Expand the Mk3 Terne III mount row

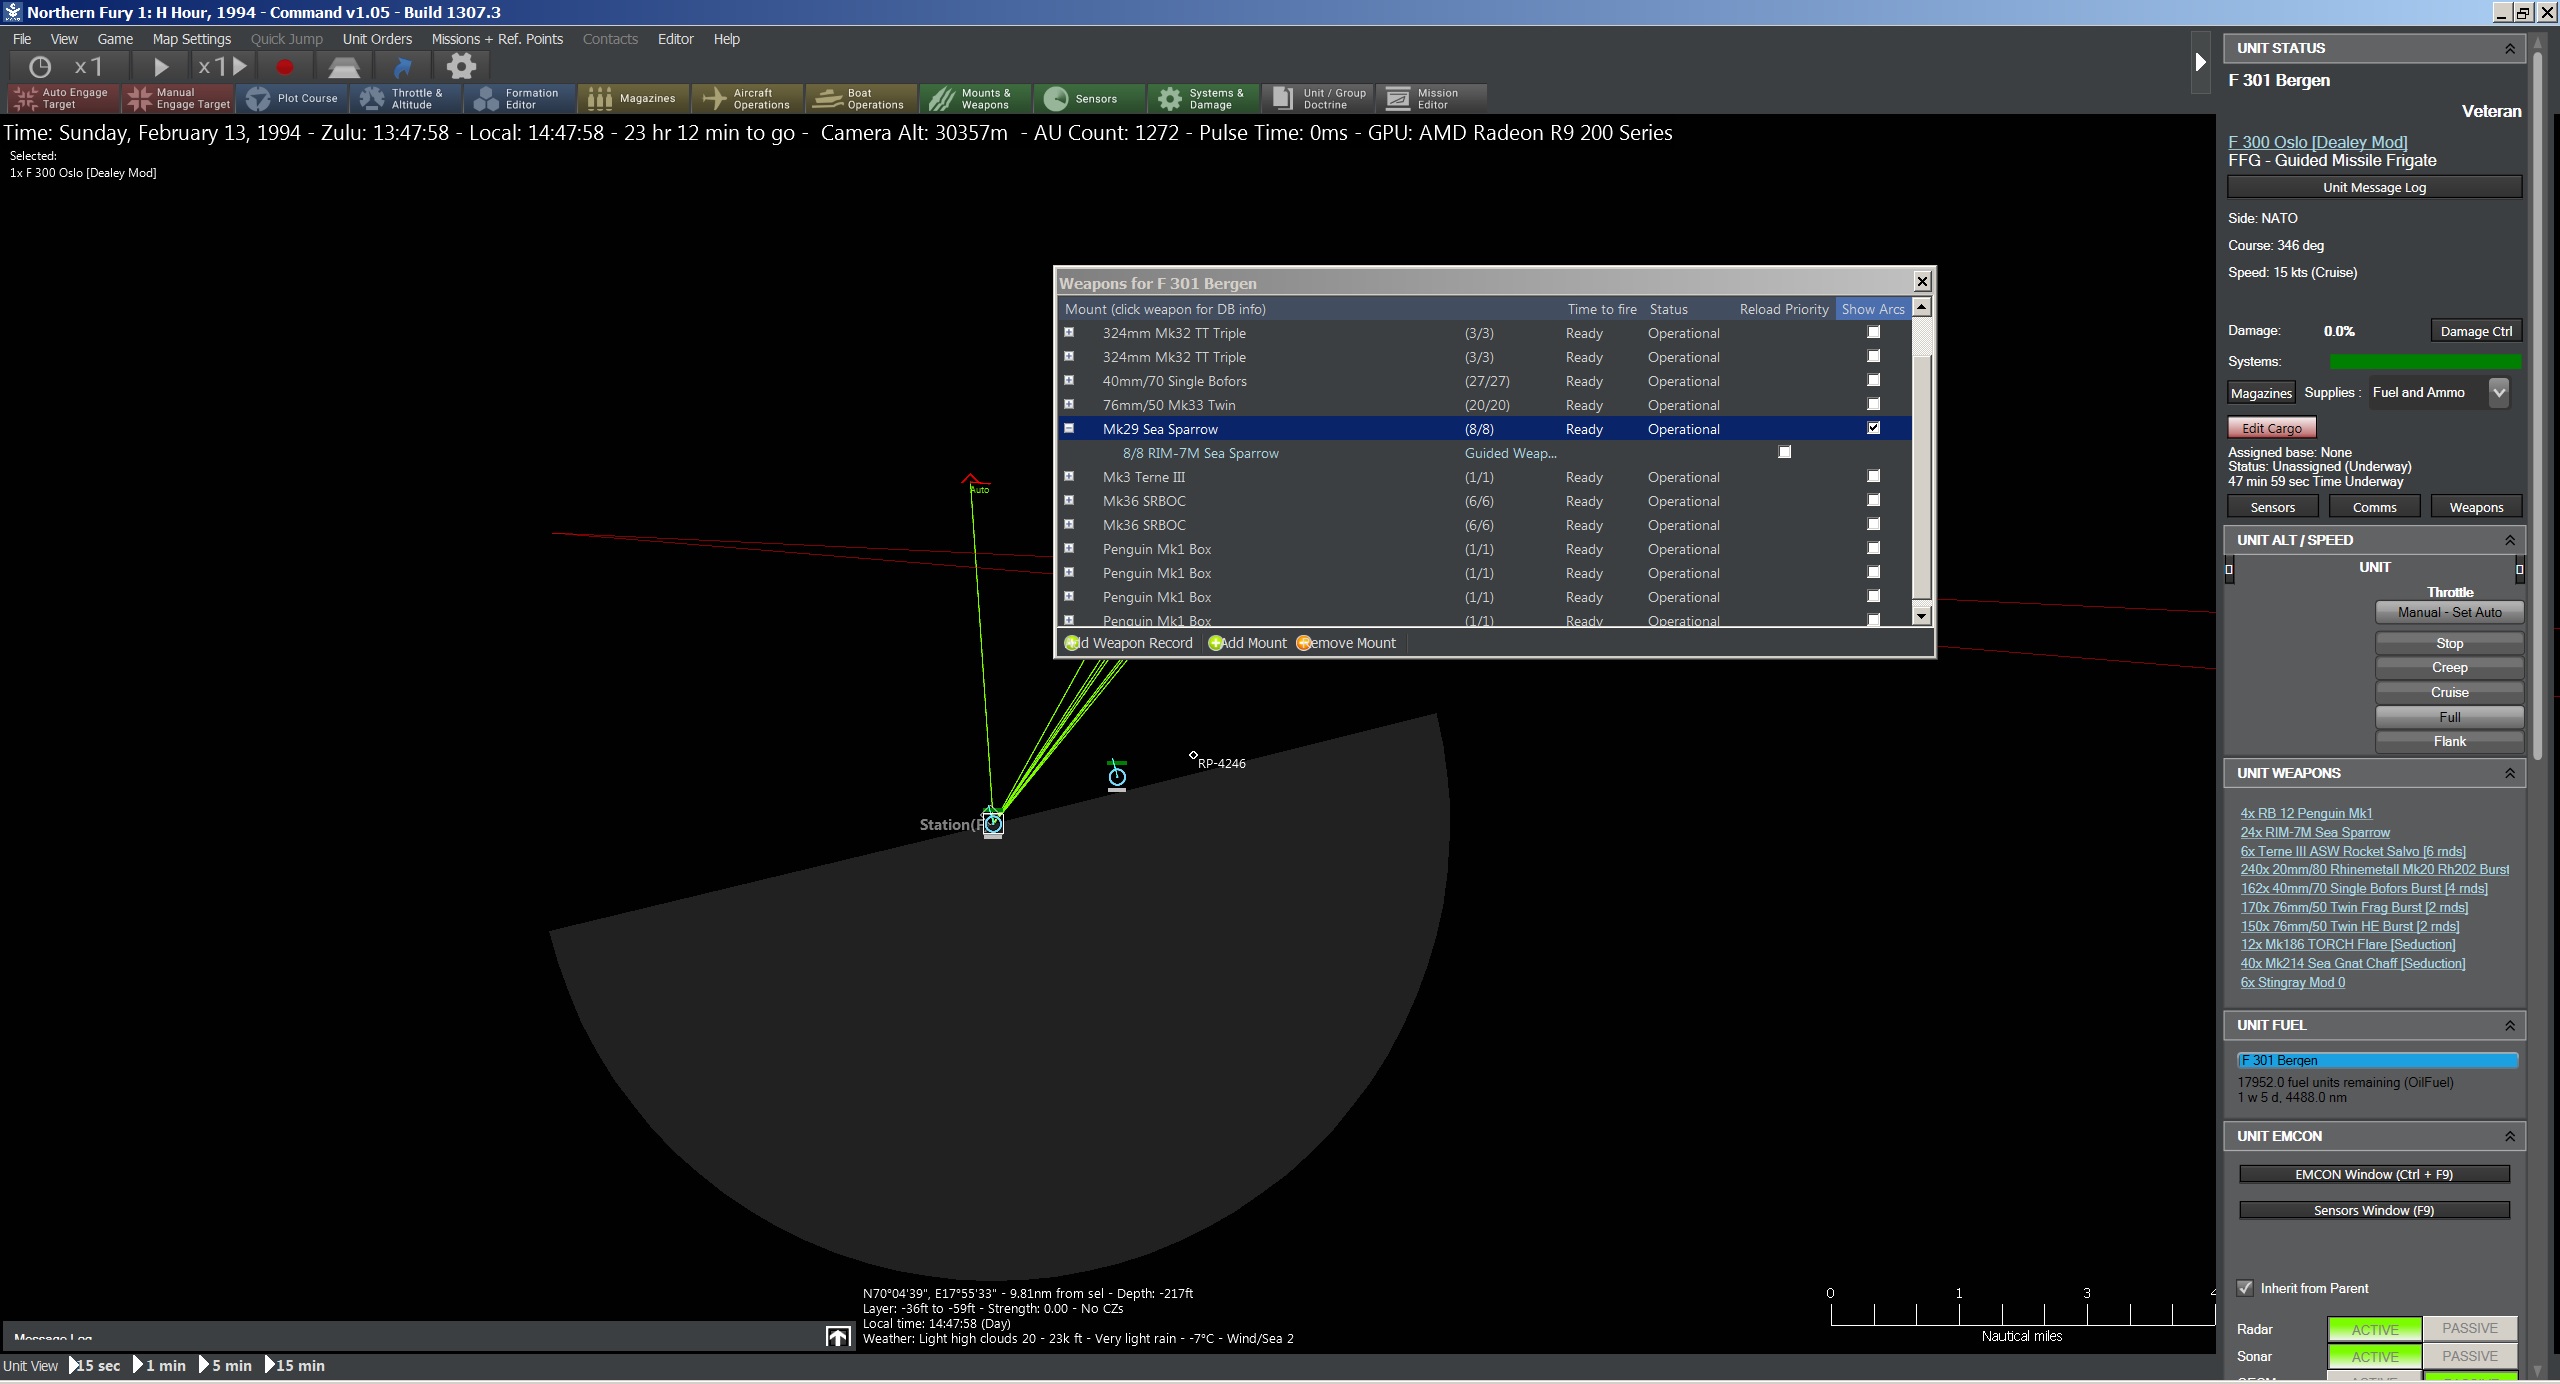click(x=1069, y=476)
